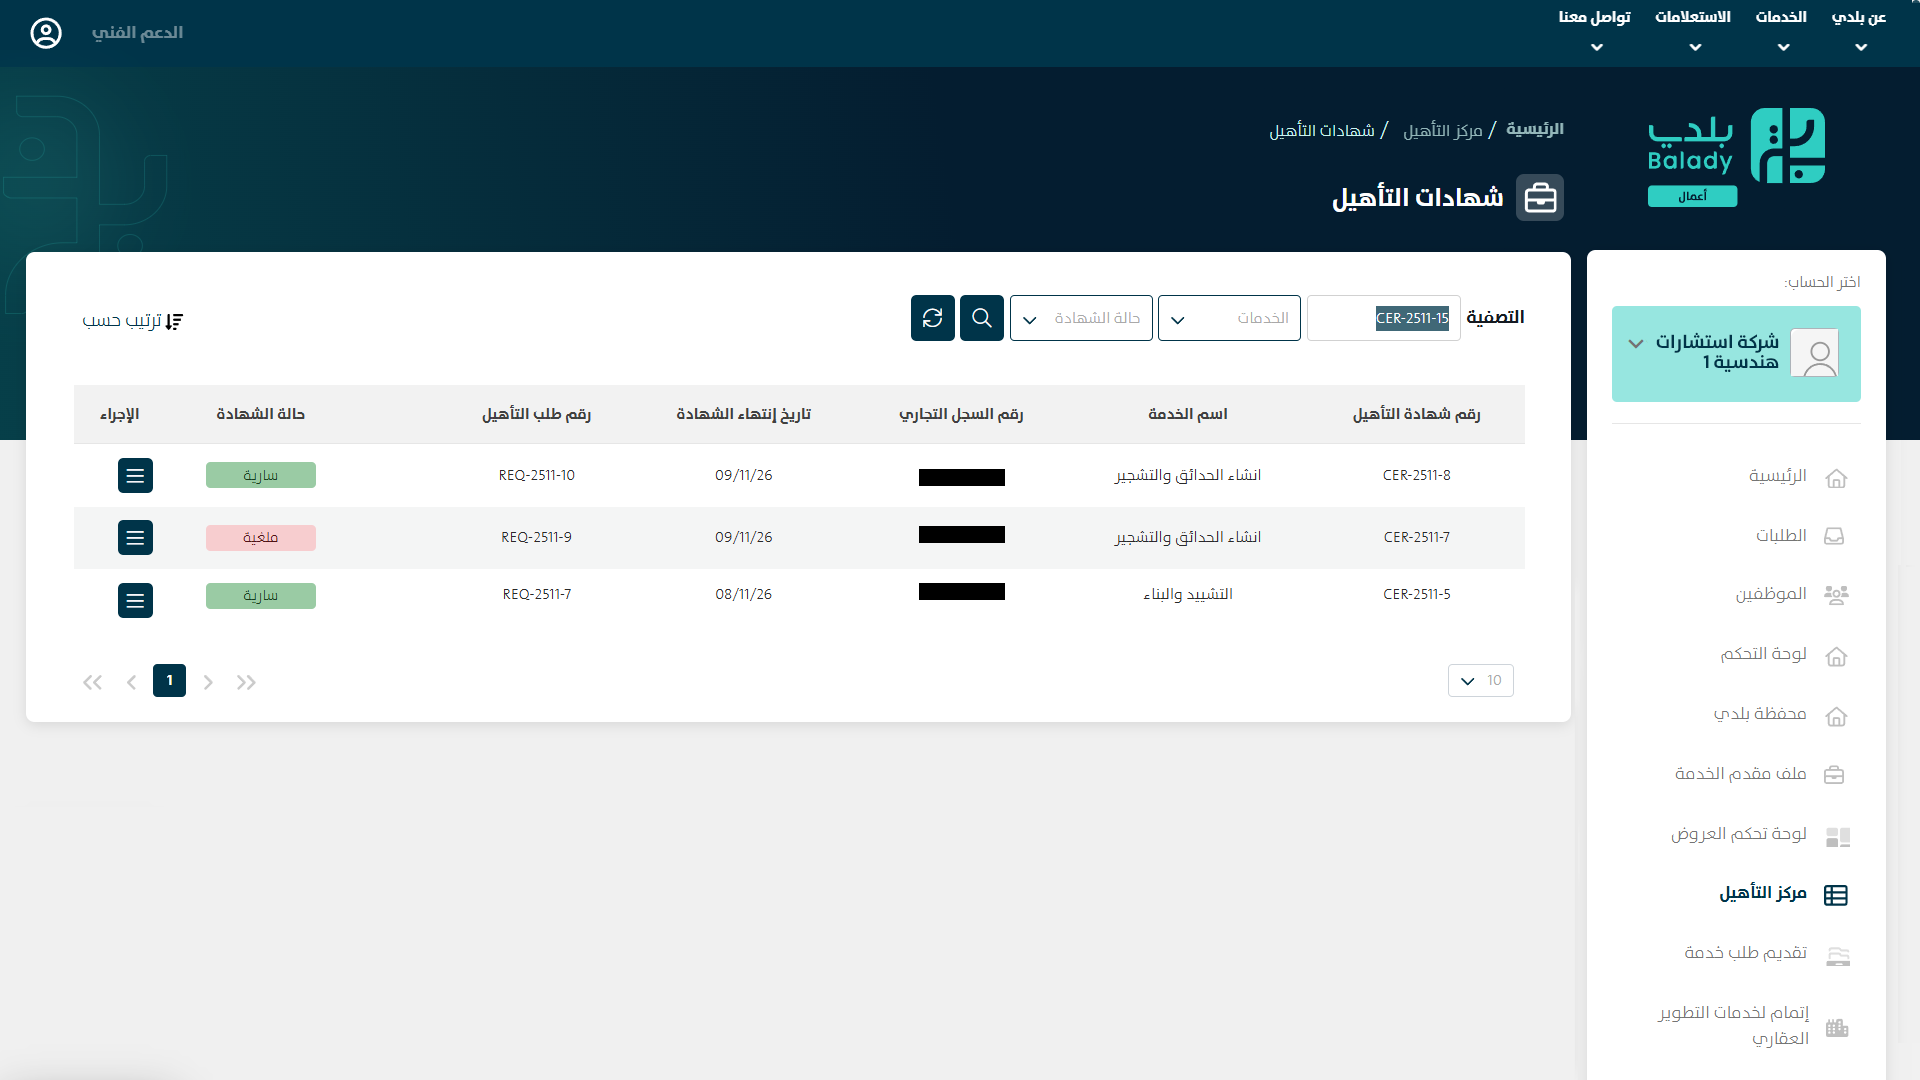Click the الدعم الفني link
Viewport: 1920px width, 1080px height.
tap(137, 33)
